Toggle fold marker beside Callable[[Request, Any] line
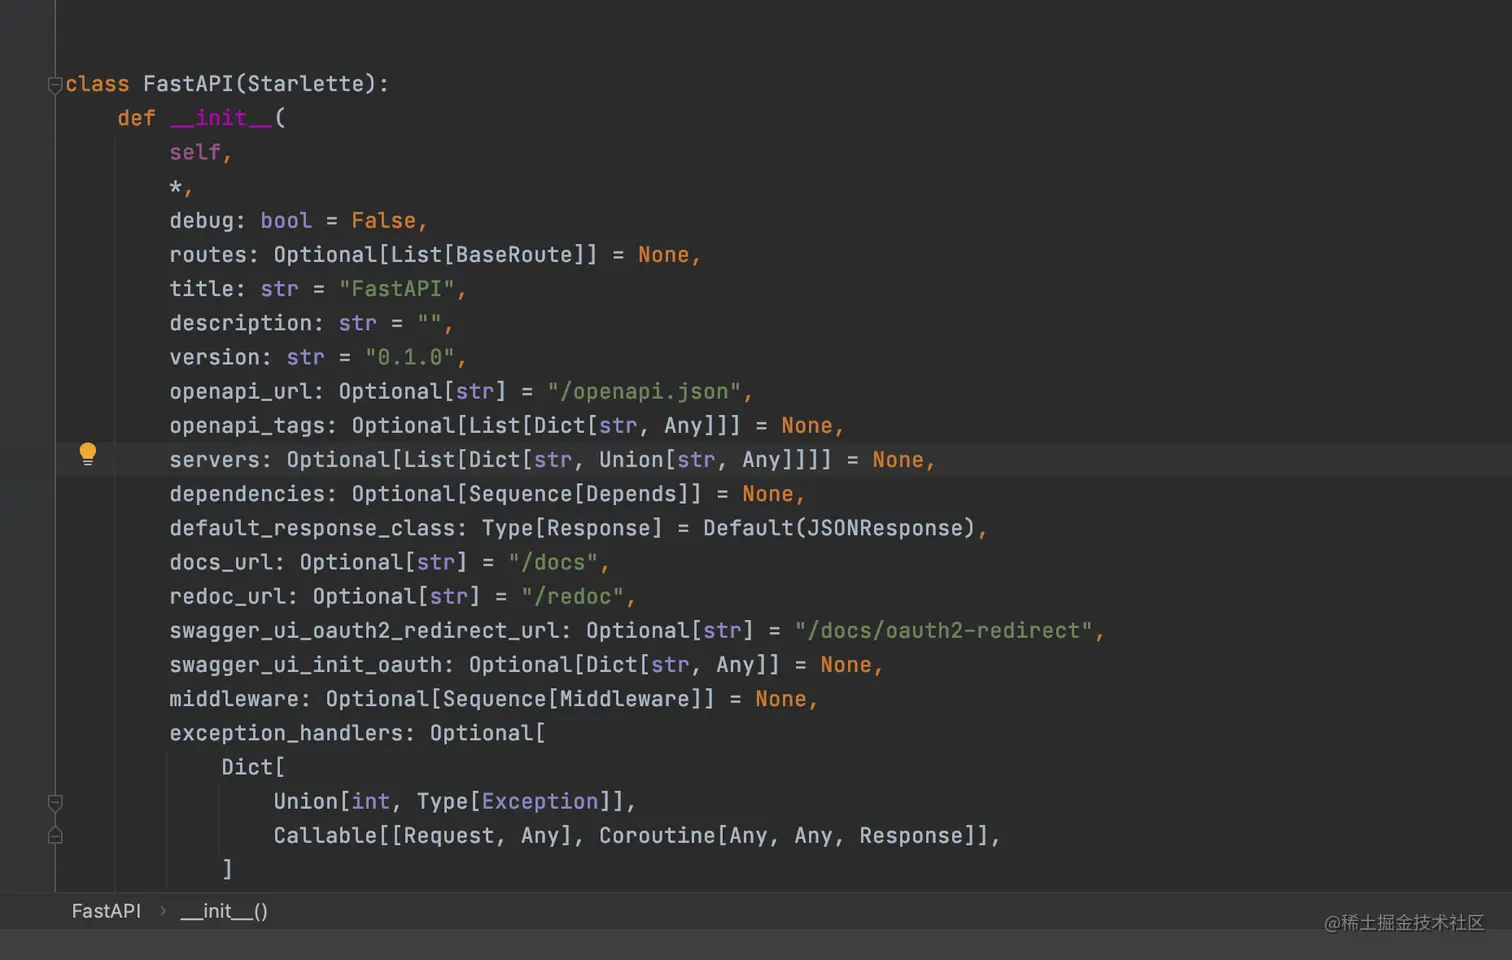The width and height of the screenshot is (1512, 960). (x=55, y=835)
